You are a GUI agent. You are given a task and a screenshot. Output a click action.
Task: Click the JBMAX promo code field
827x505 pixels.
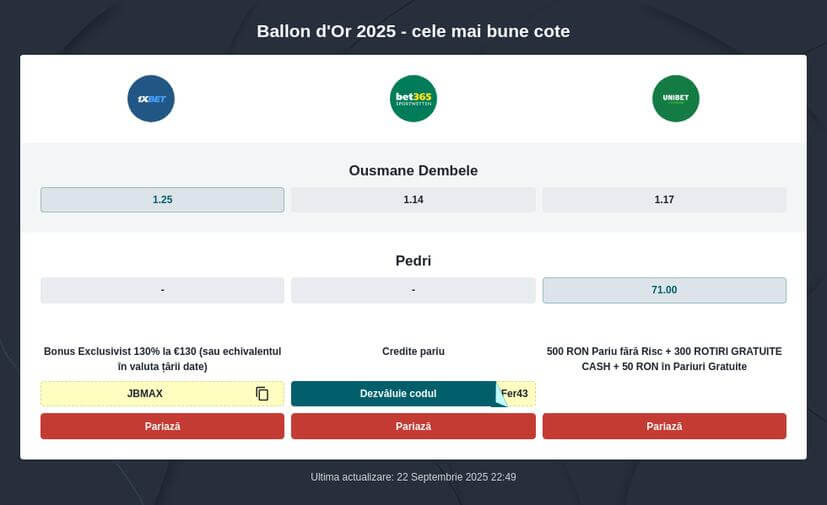[x=145, y=394]
